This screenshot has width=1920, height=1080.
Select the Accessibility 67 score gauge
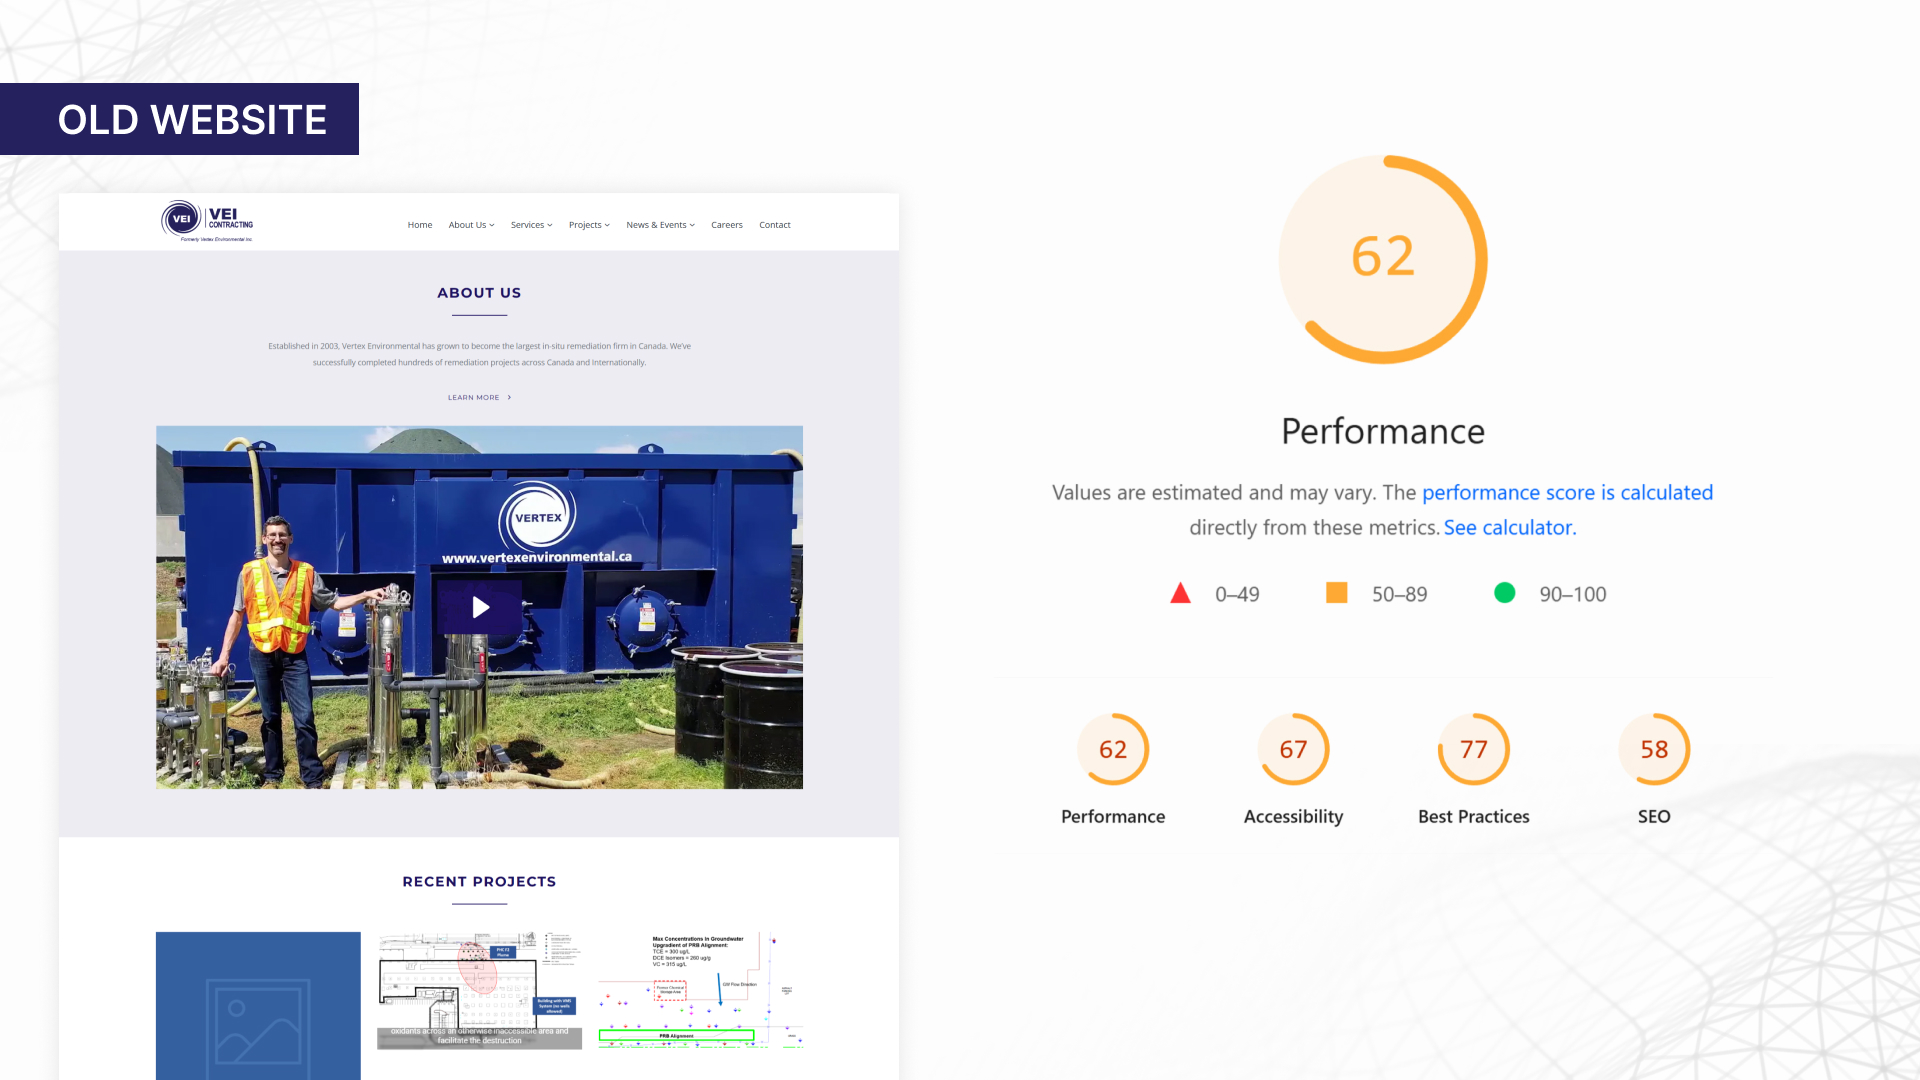click(x=1293, y=749)
